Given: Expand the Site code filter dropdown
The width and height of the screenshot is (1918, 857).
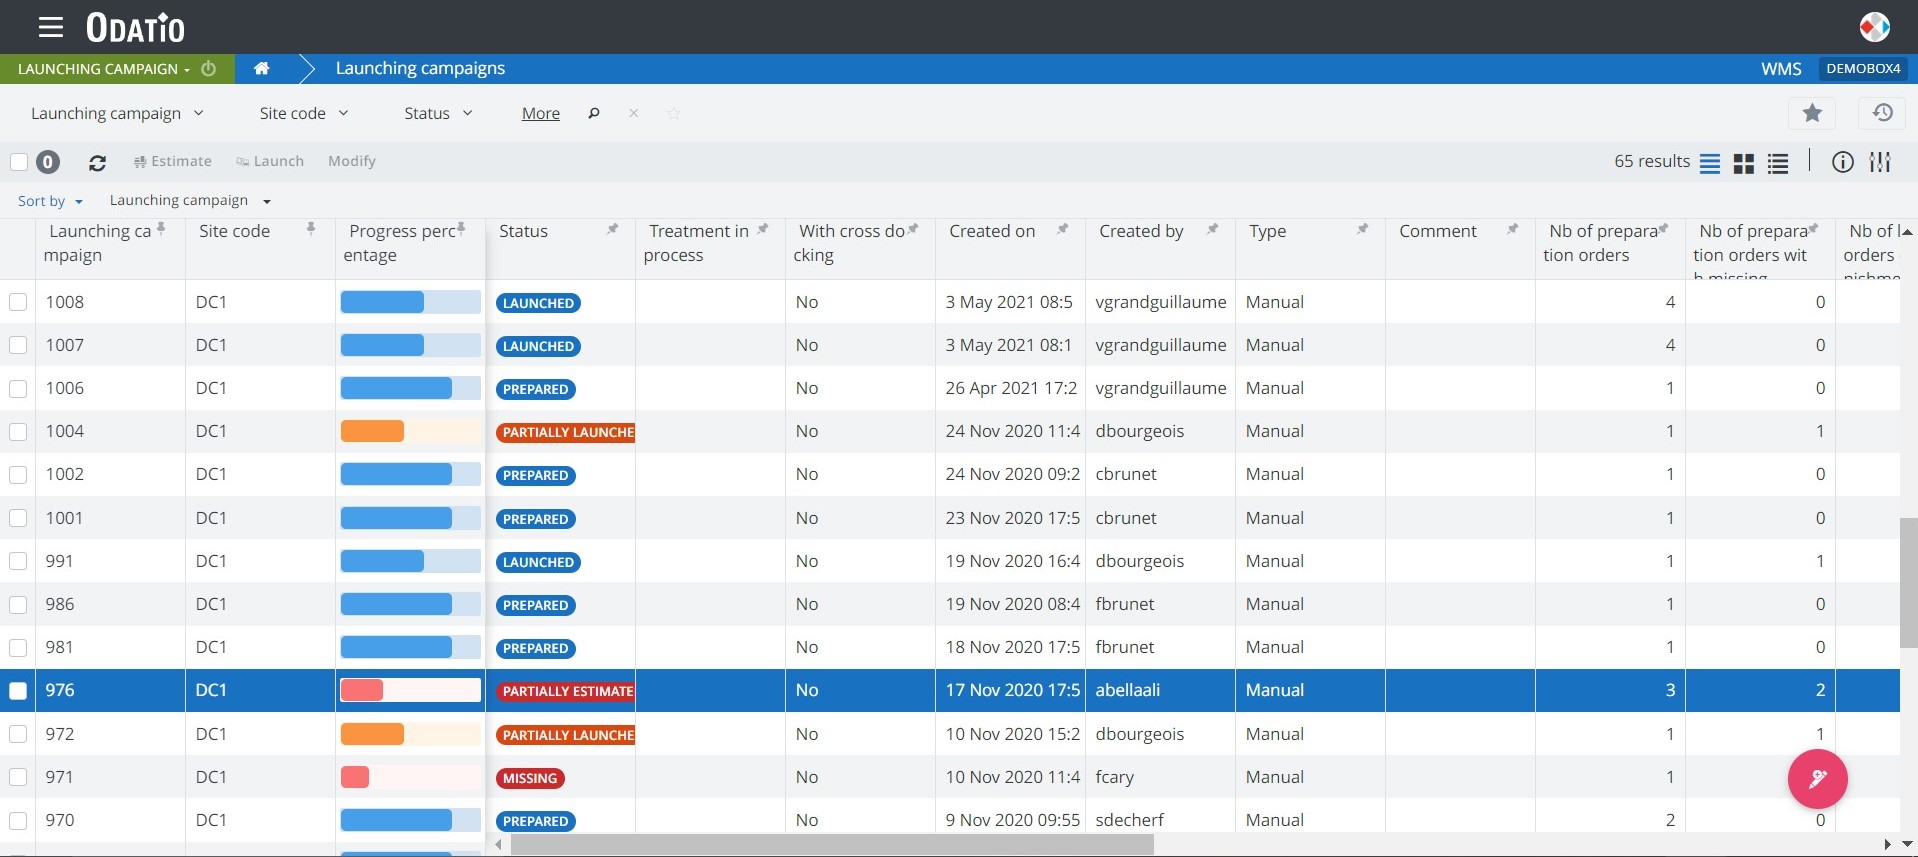Looking at the screenshot, I should click(303, 113).
